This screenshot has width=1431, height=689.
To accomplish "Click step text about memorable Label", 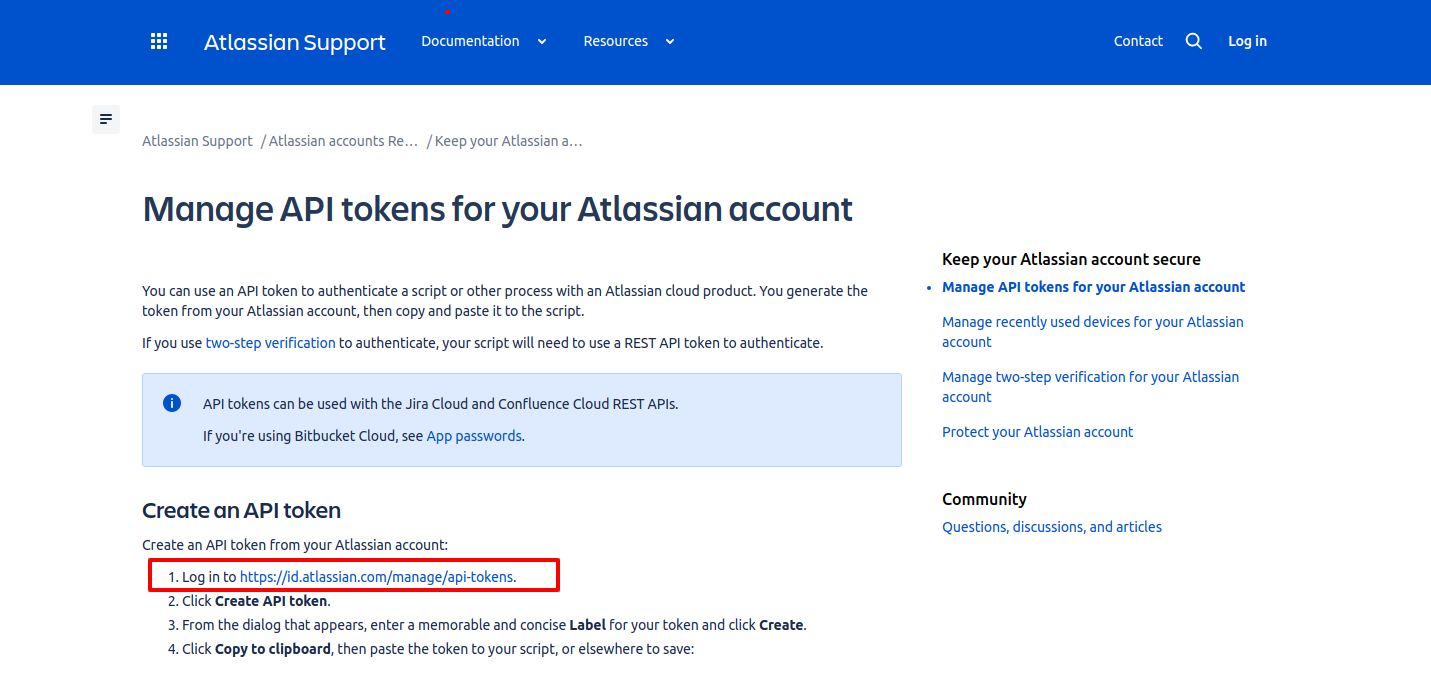I will coord(494,625).
